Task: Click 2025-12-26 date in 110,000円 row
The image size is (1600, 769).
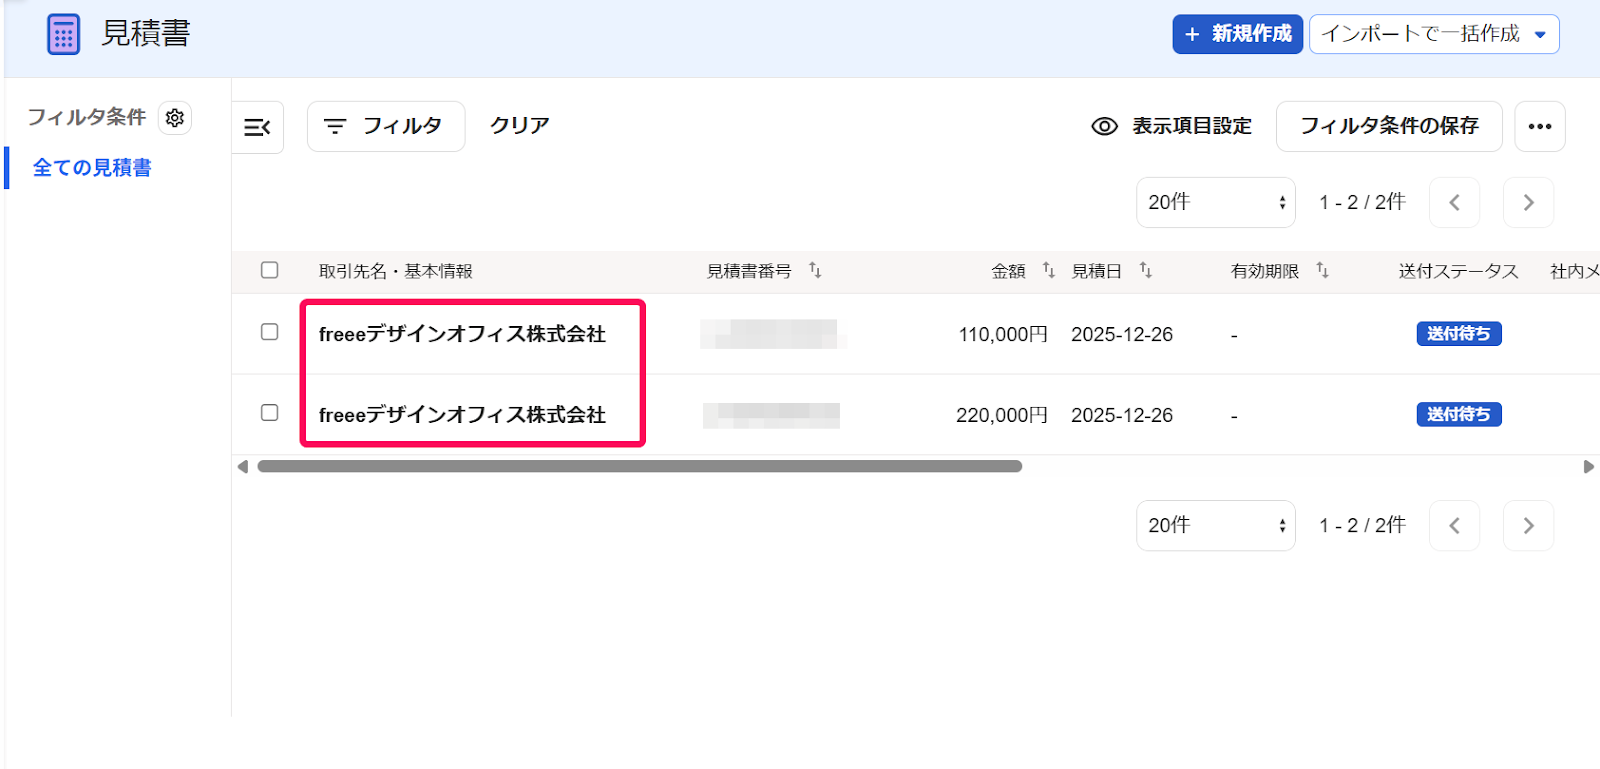Action: pos(1122,335)
